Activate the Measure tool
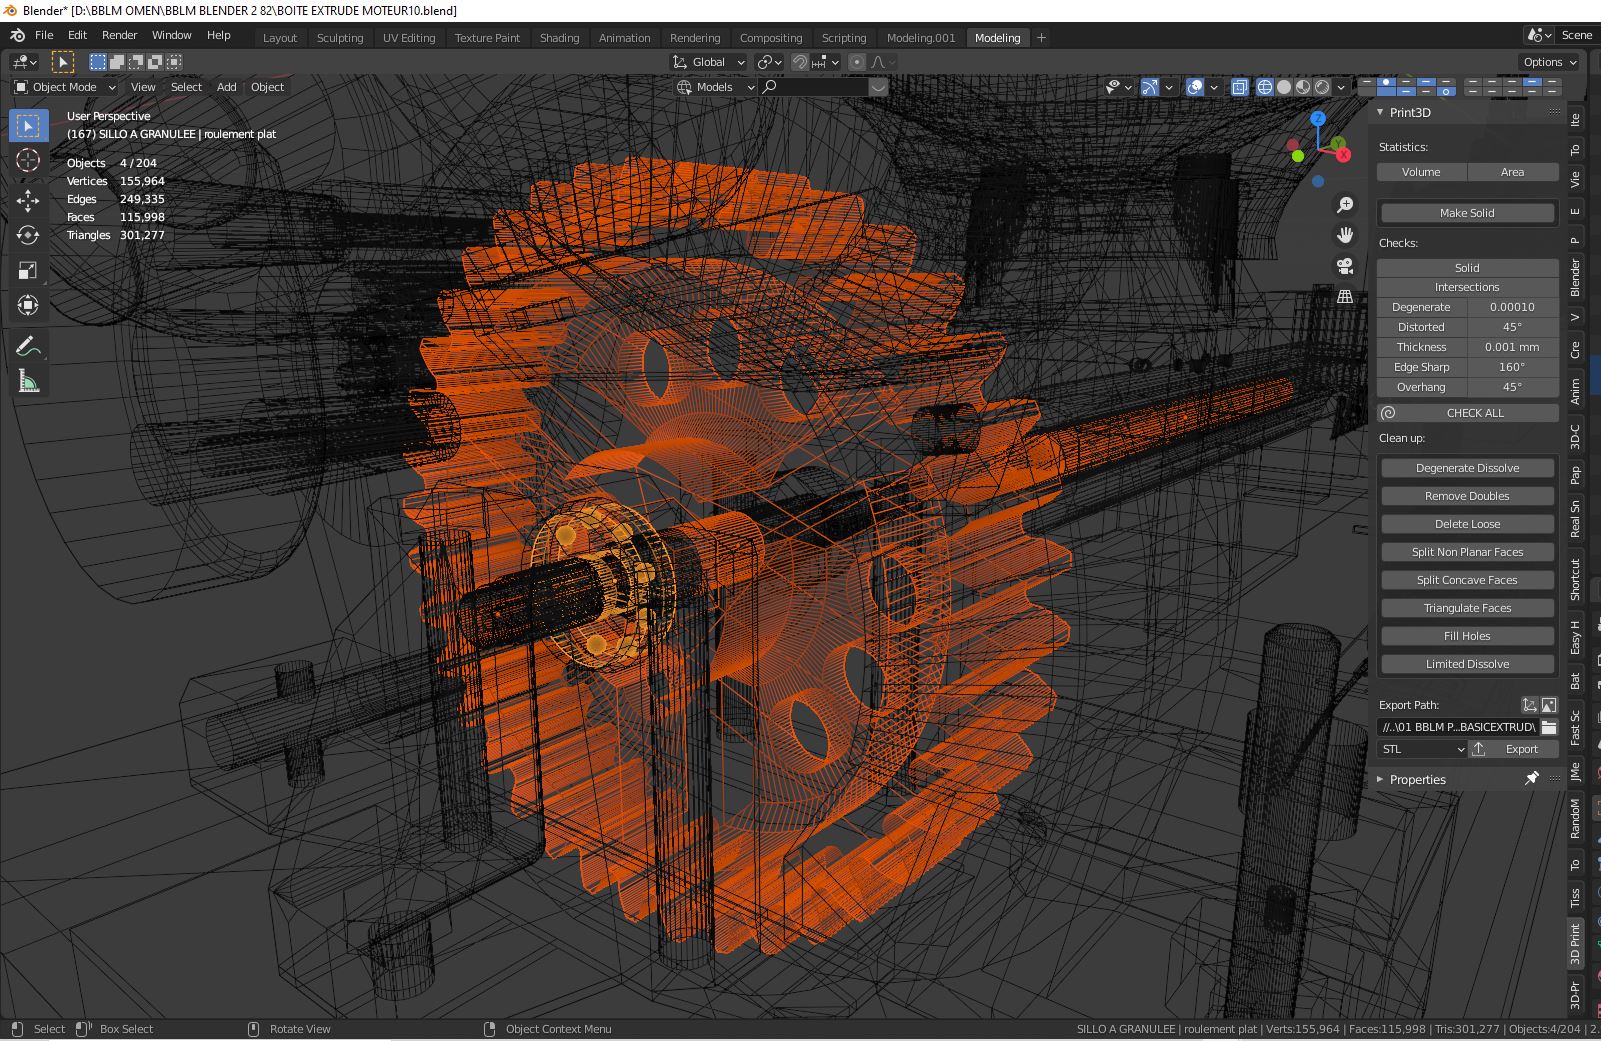This screenshot has width=1601, height=1041. pyautogui.click(x=28, y=381)
